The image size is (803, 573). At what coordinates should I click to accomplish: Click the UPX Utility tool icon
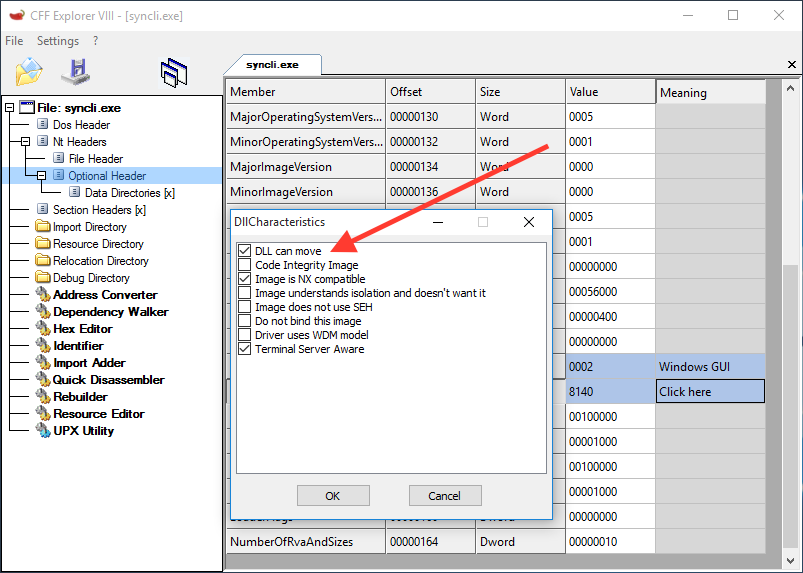tap(43, 430)
